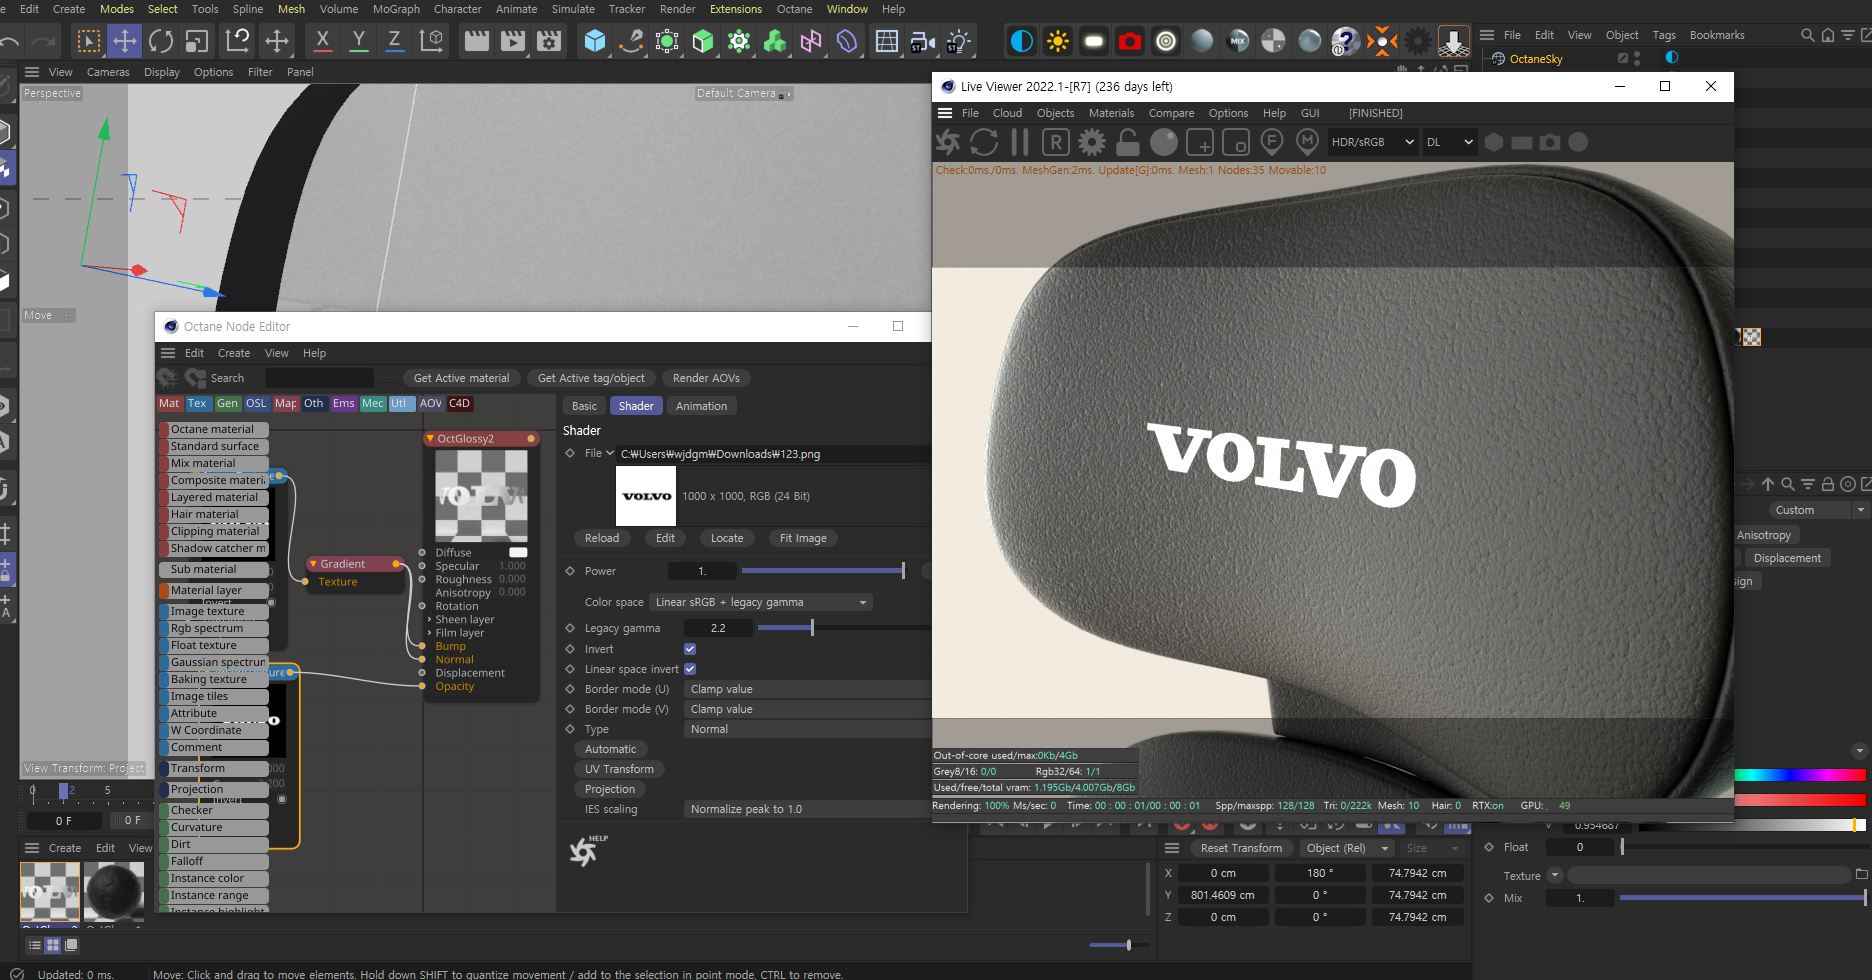Switch to the Basic tab
This screenshot has height=980, width=1872.
click(584, 406)
